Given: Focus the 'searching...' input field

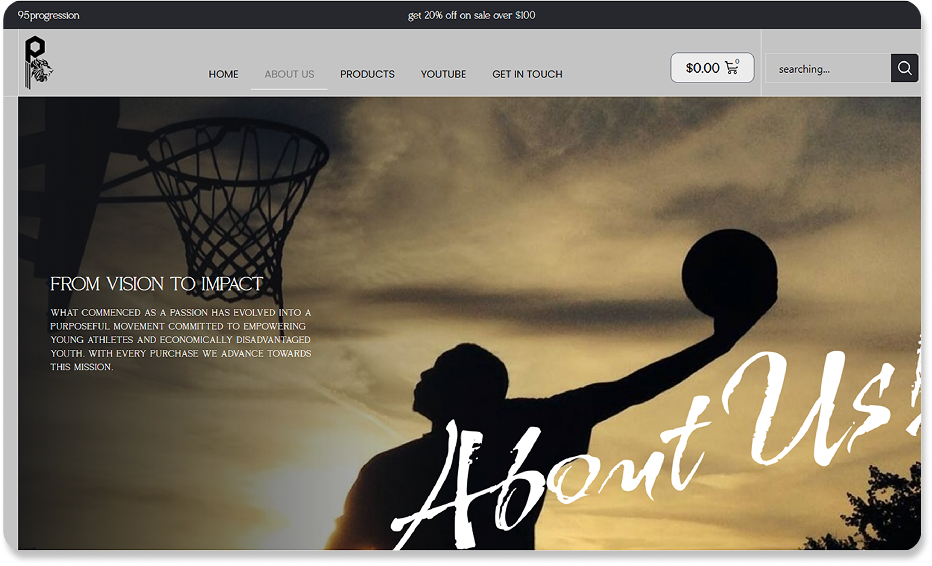Looking at the screenshot, I should point(828,68).
